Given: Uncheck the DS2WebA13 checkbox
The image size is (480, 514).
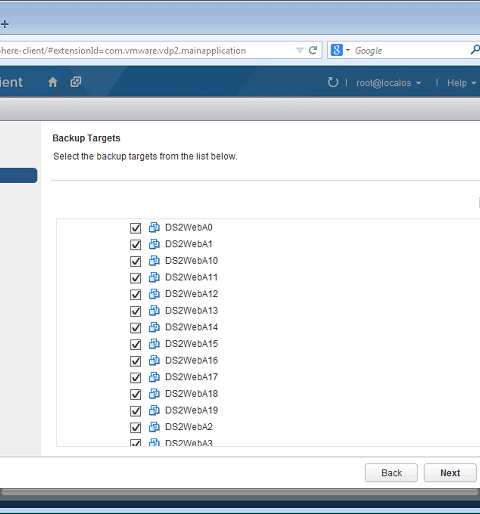Looking at the screenshot, I should (135, 311).
